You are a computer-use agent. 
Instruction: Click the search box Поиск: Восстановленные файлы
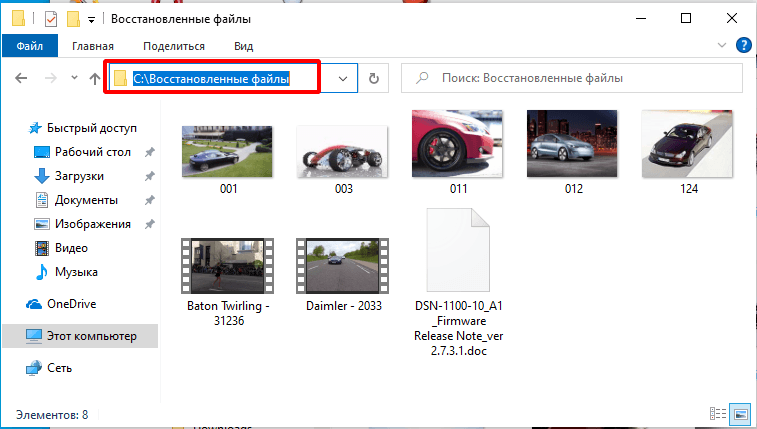[572, 78]
